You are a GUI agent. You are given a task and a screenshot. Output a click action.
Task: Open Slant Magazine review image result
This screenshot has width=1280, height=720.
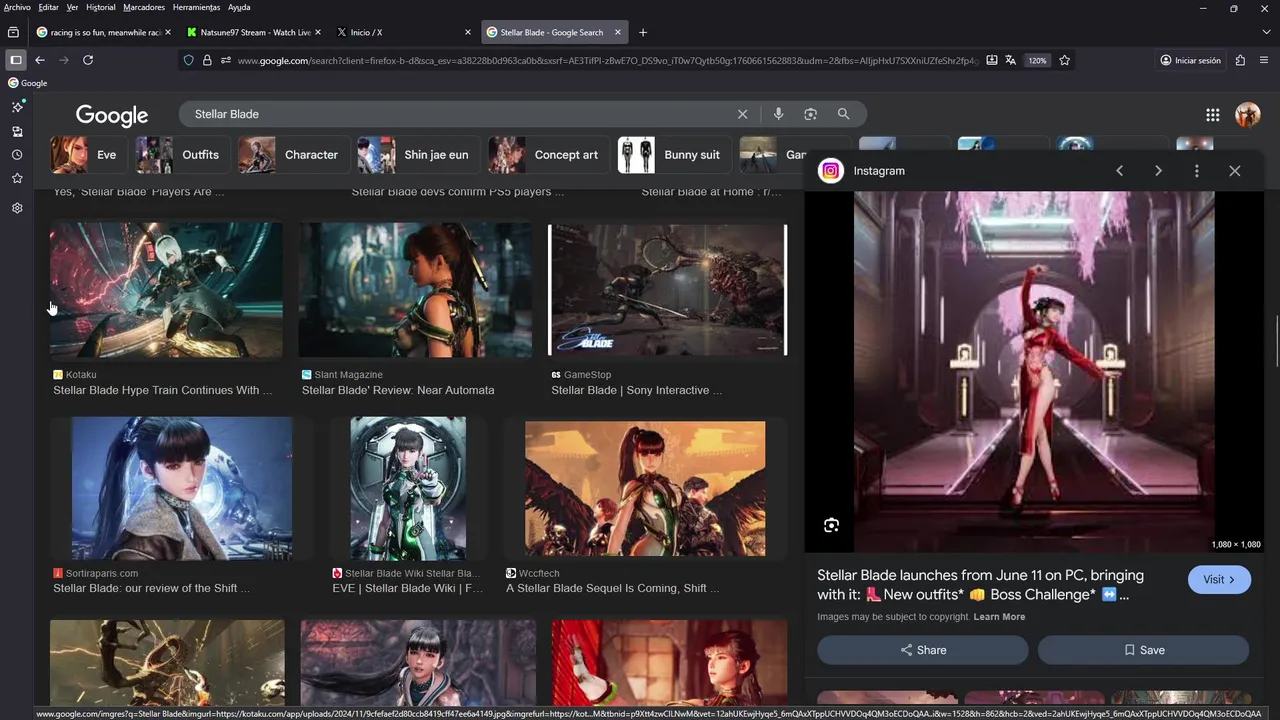415,289
